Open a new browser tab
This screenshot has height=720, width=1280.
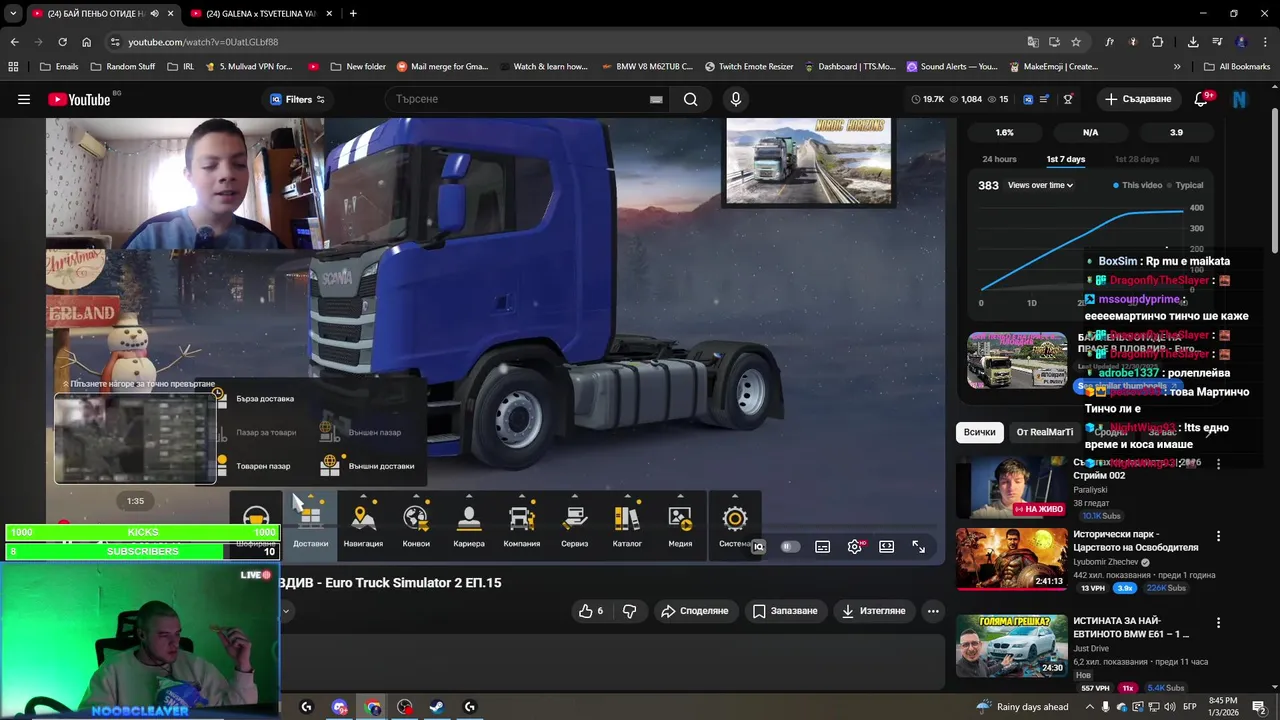tap(353, 14)
